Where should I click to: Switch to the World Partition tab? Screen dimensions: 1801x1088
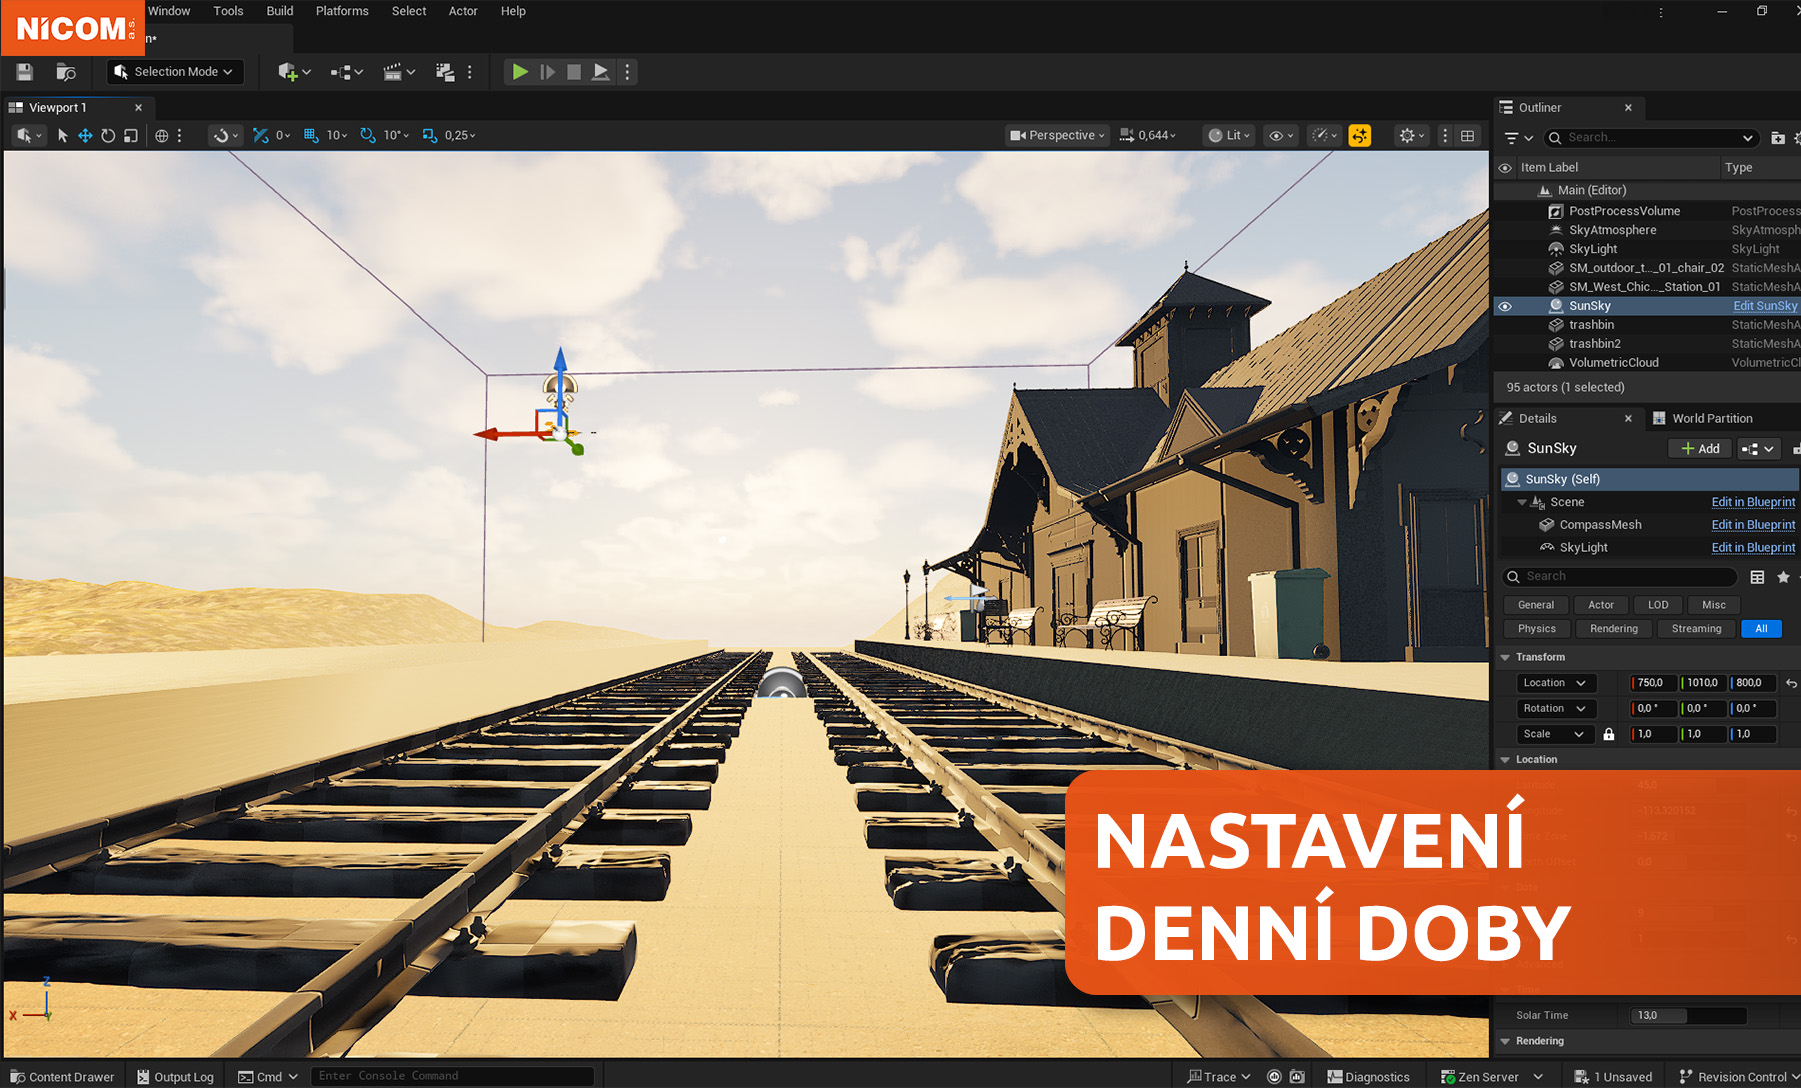[1711, 419]
